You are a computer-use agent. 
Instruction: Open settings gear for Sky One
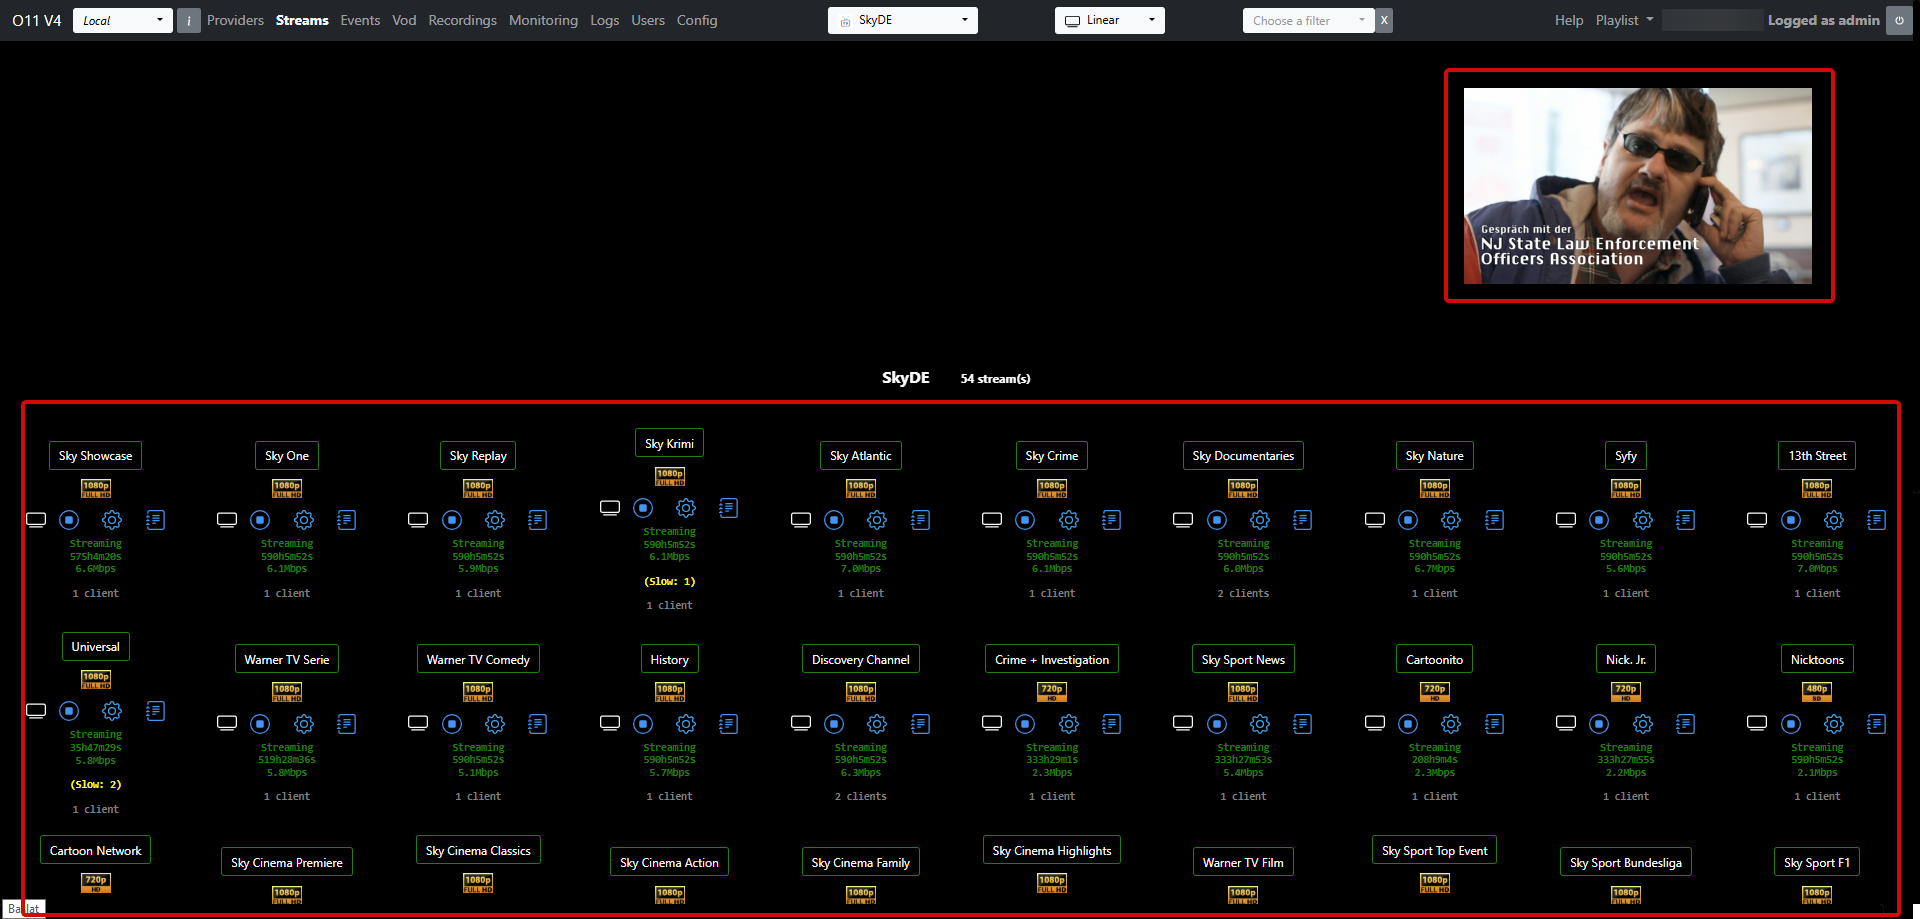tap(304, 520)
